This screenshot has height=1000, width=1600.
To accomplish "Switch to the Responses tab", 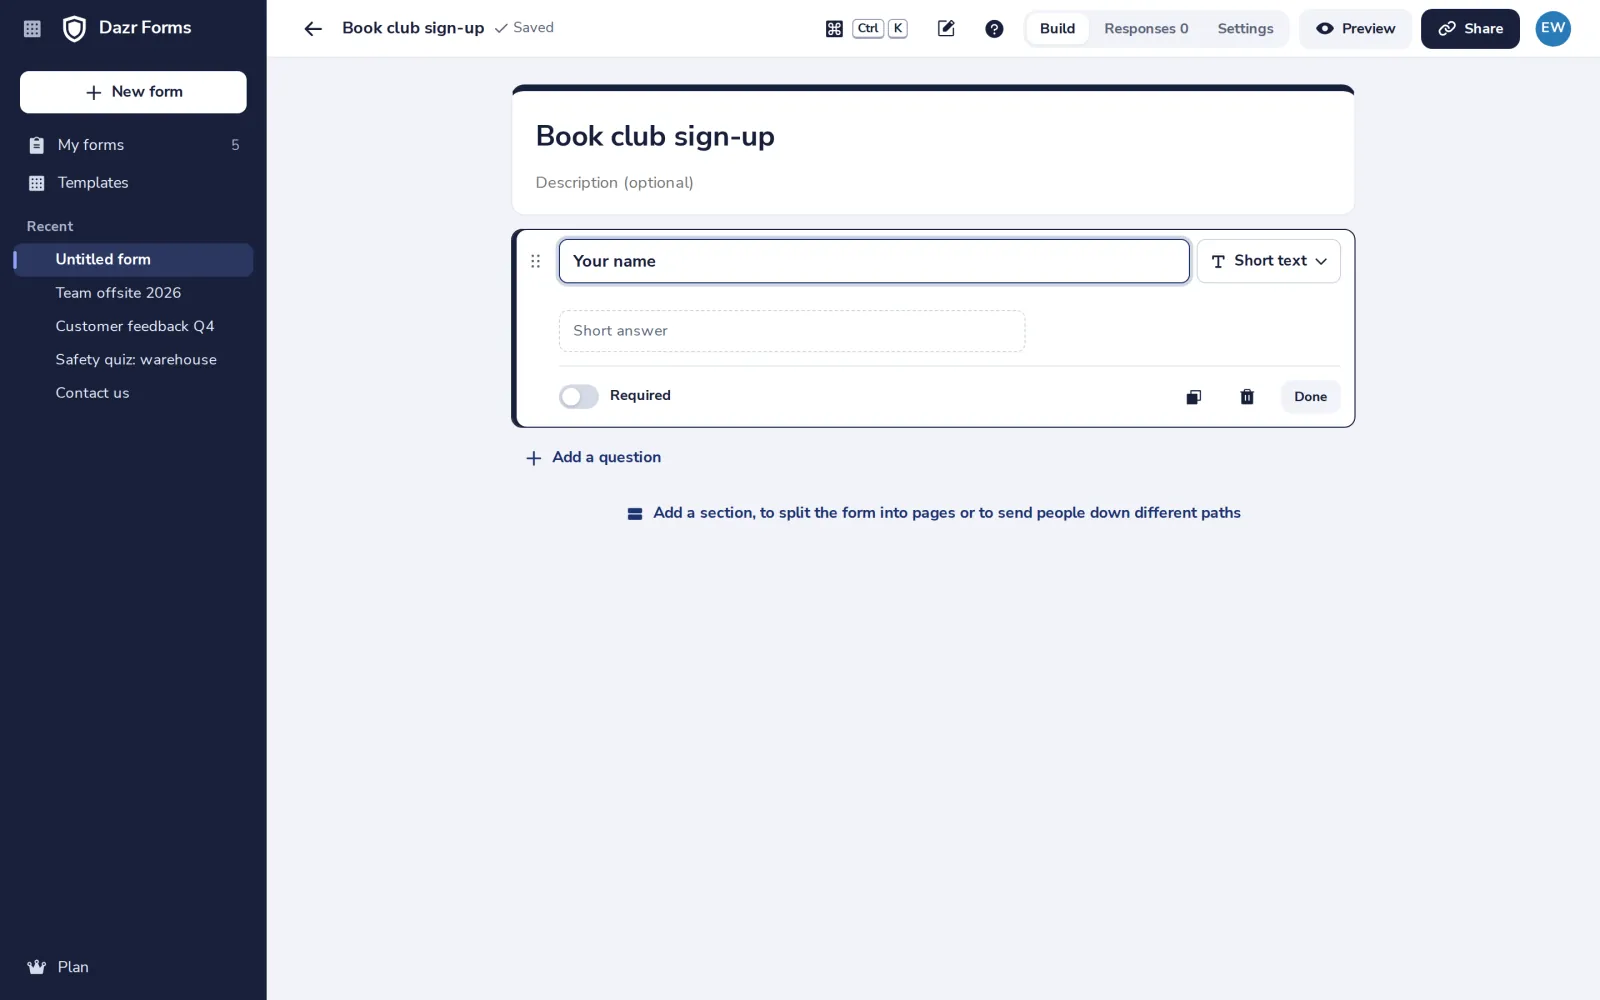I will click(1146, 29).
